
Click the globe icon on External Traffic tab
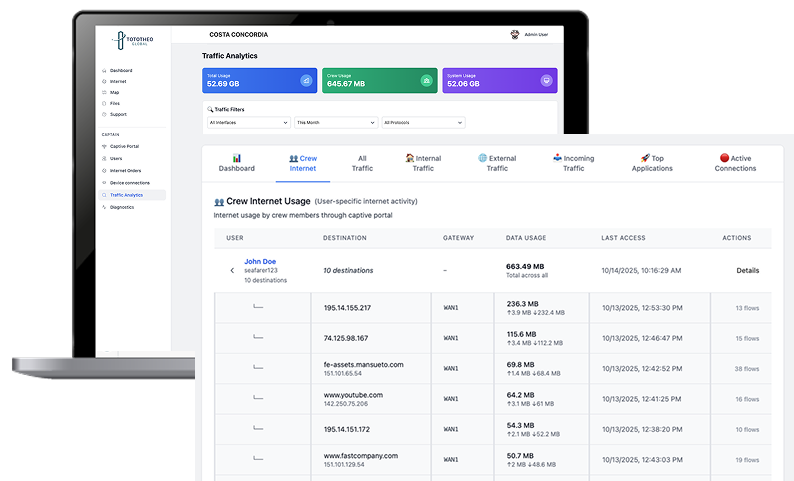tap(483, 158)
